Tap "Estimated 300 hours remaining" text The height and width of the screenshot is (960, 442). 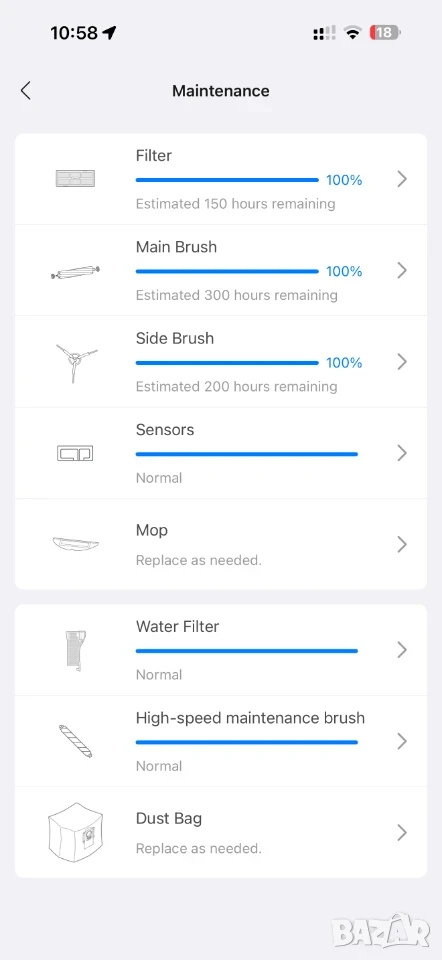[236, 295]
